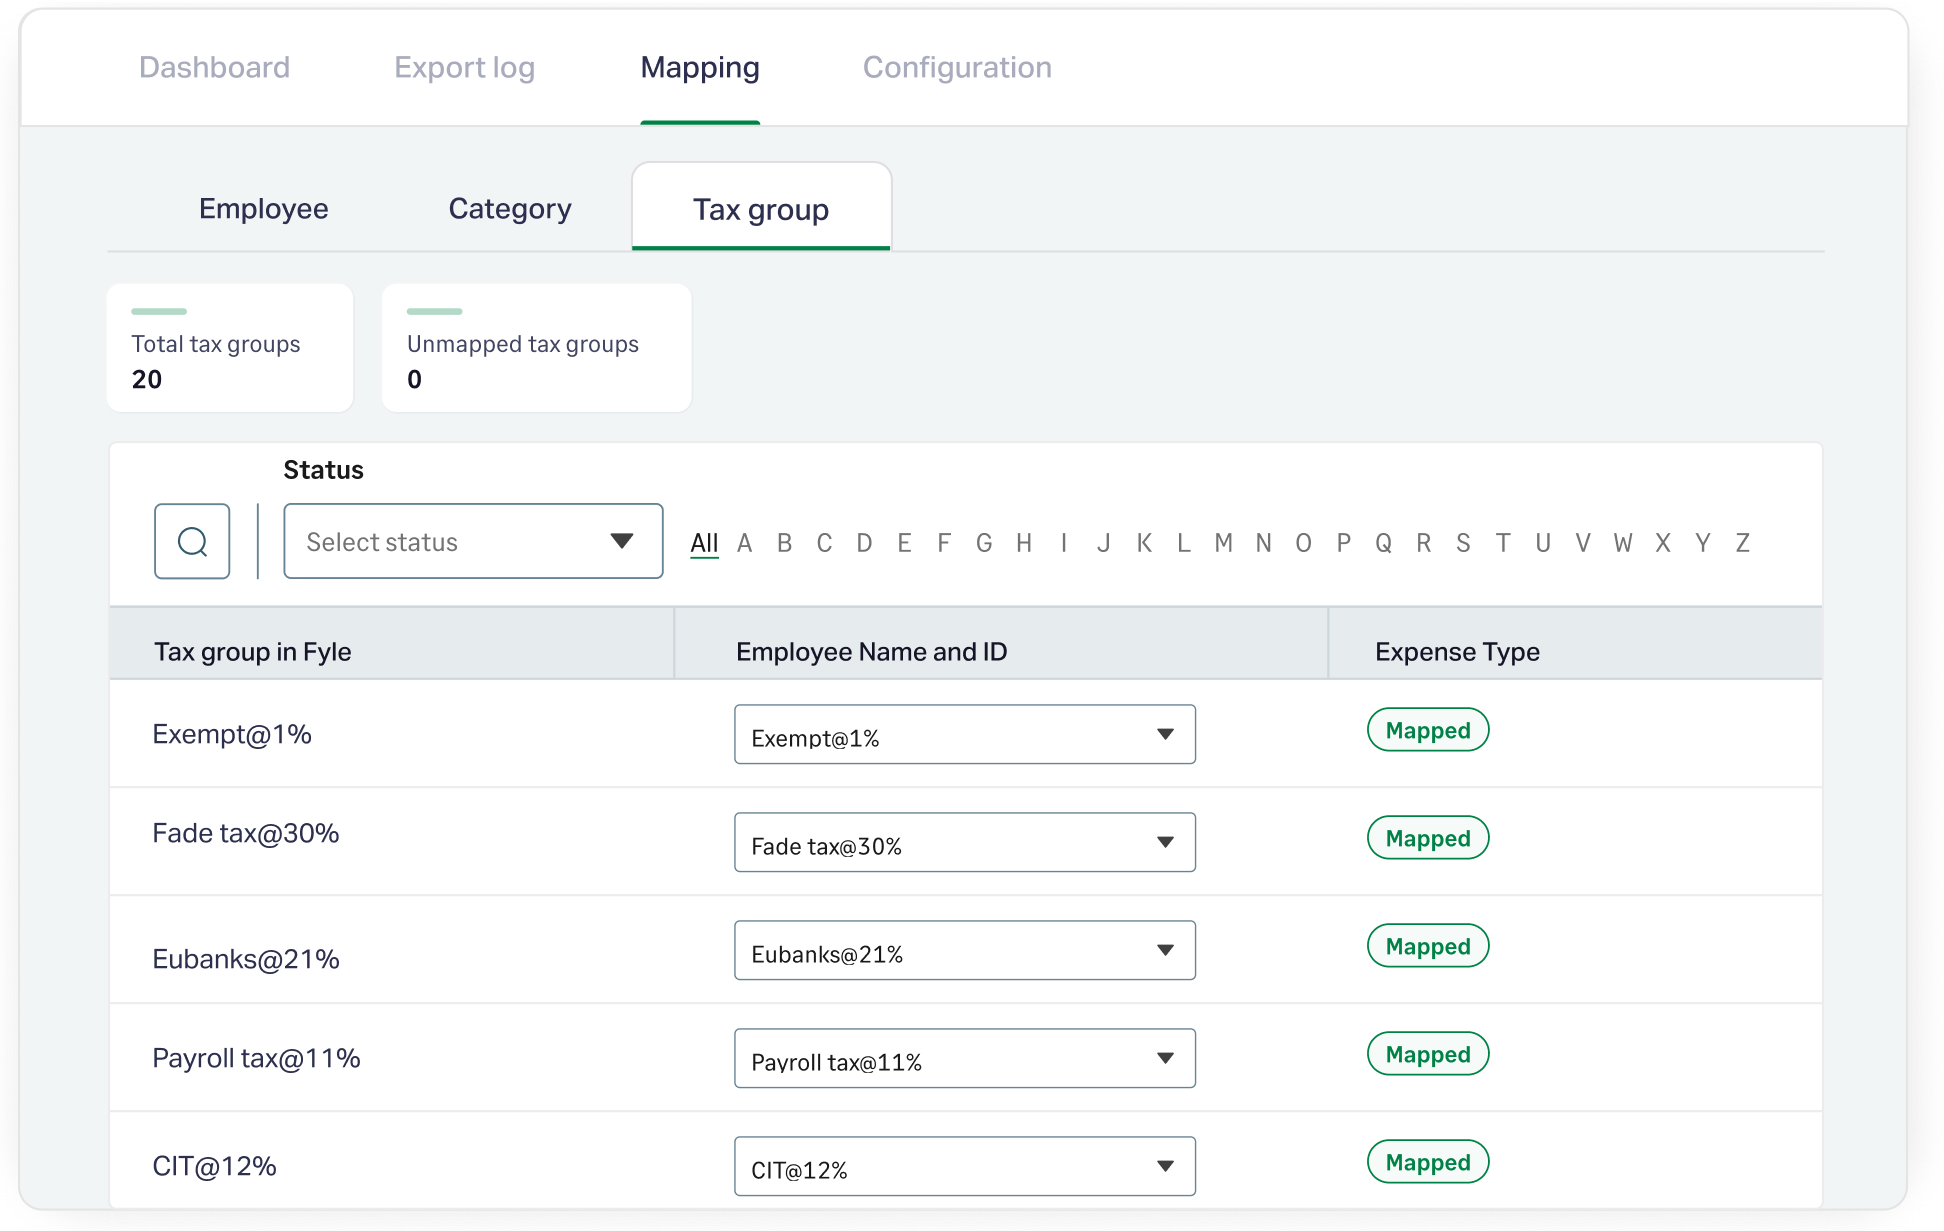Select the Employee sub-tab
Screen dimensions: 1944x1231
(263, 208)
